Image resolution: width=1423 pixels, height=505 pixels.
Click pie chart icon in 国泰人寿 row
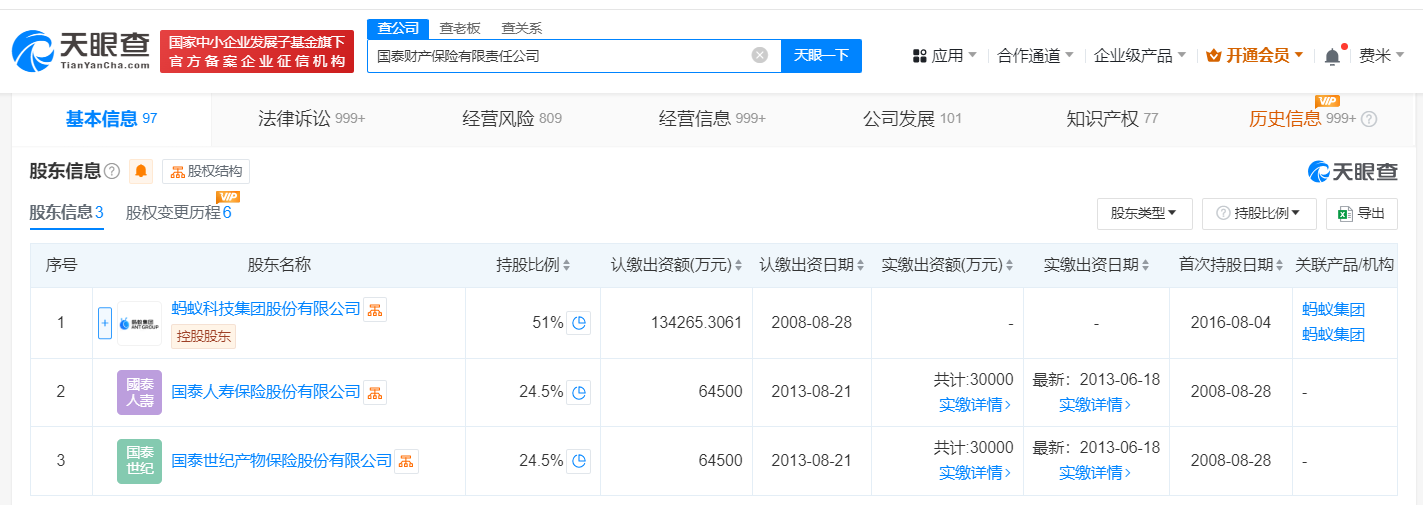(579, 392)
